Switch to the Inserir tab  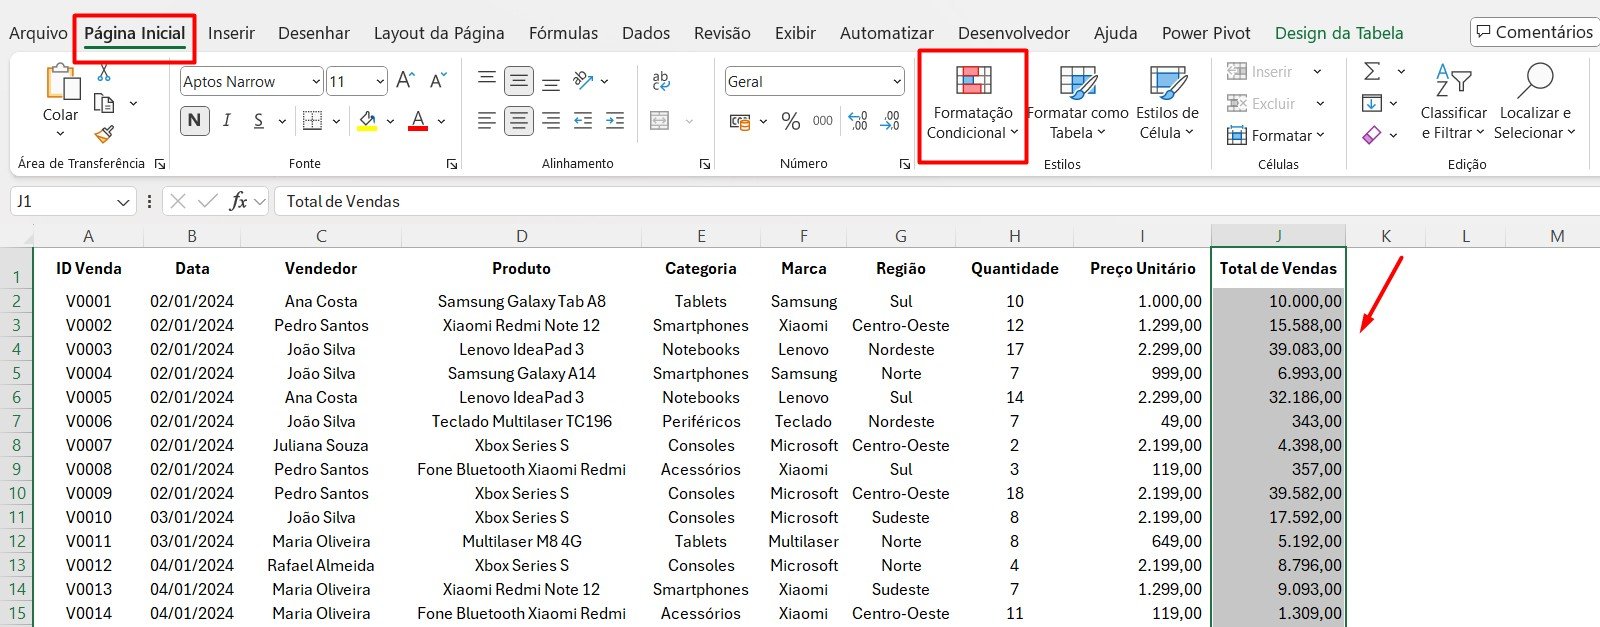coord(231,33)
